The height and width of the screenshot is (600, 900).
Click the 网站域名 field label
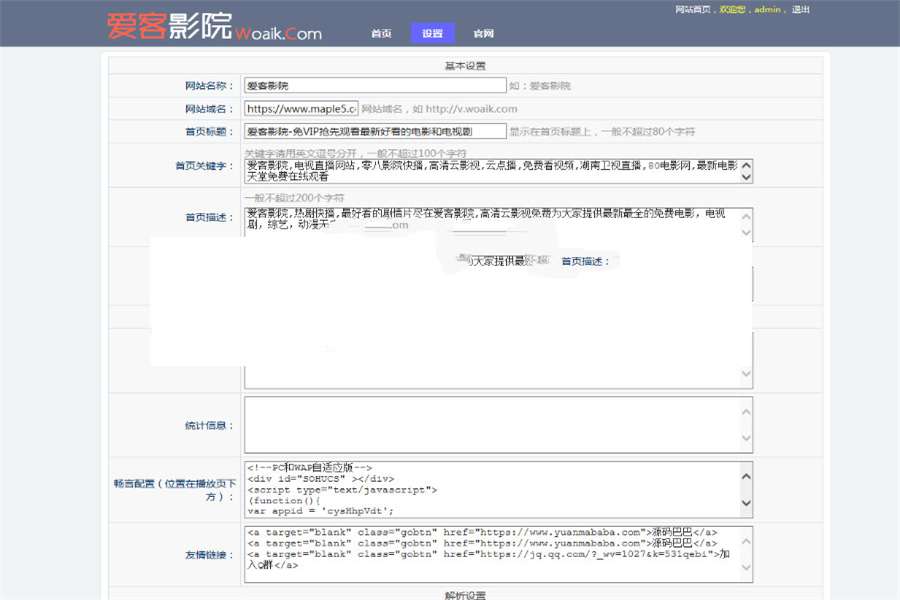210,109
